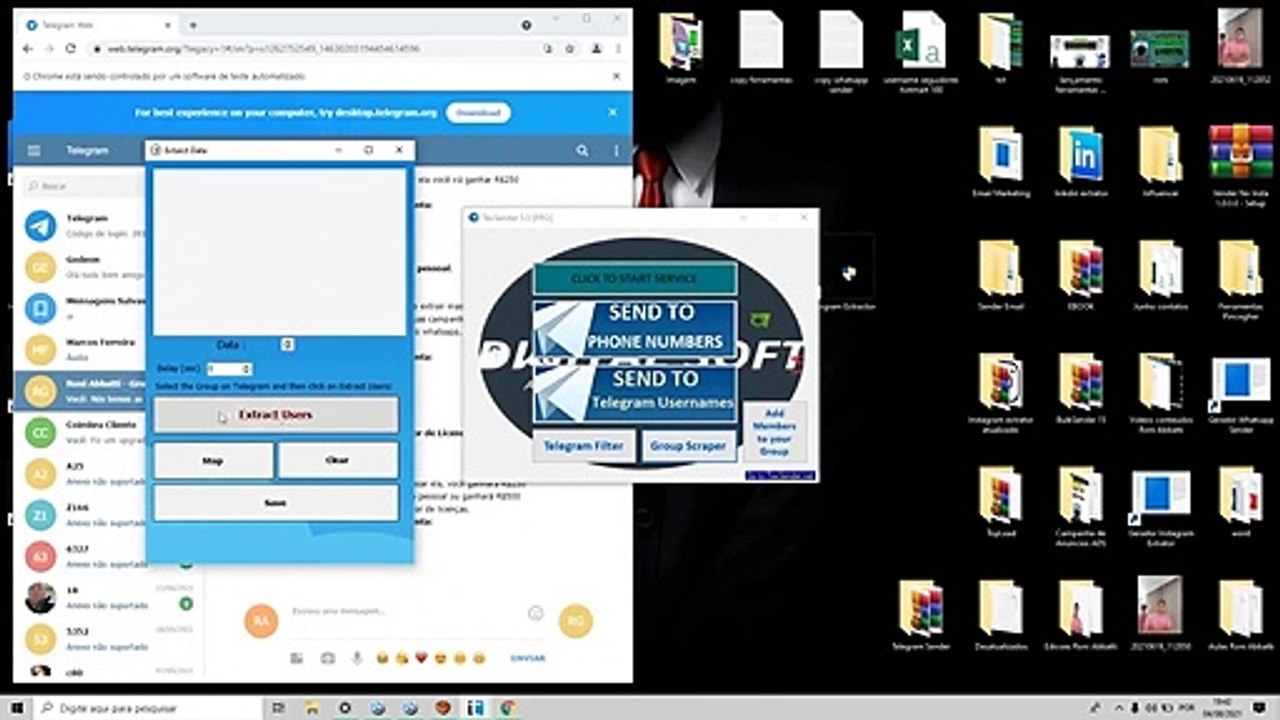This screenshot has width=1280, height=720.
Task: Open the Windows Start menu
Action: 17,708
